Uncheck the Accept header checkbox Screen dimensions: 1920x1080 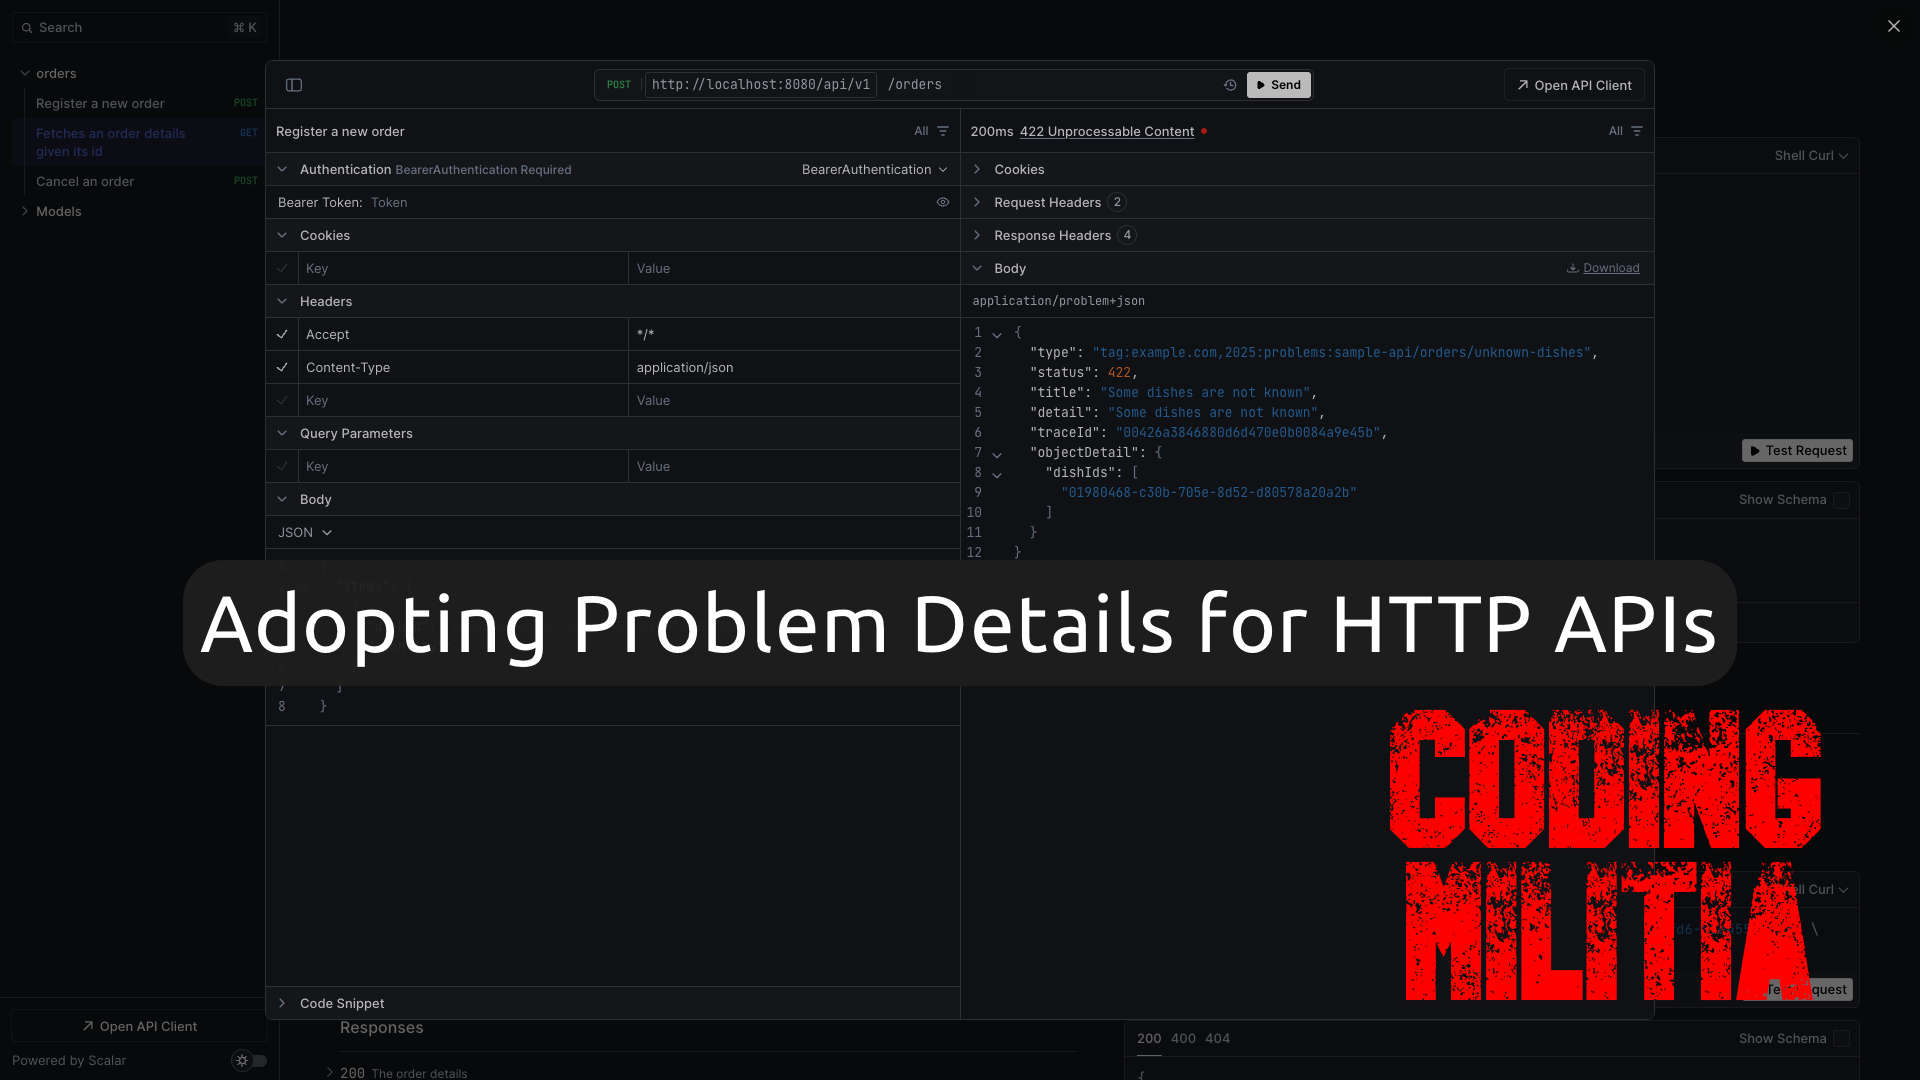[x=282, y=334]
